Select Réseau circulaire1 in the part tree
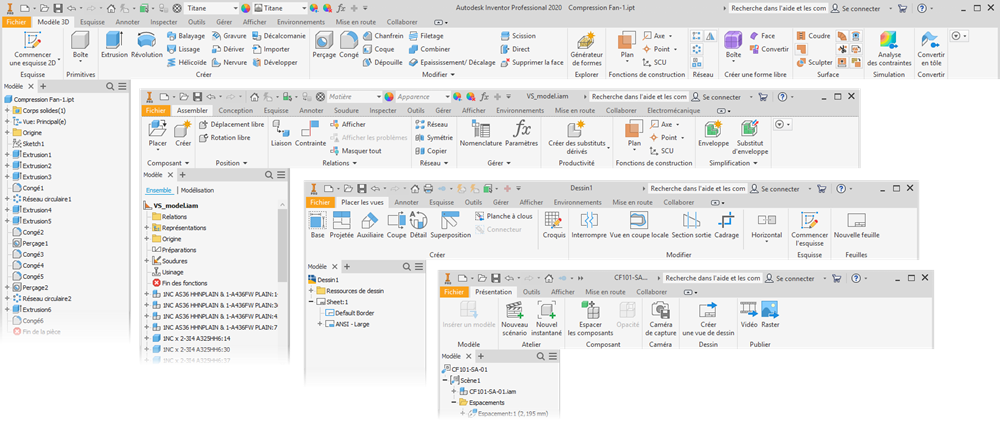 [x=42, y=199]
